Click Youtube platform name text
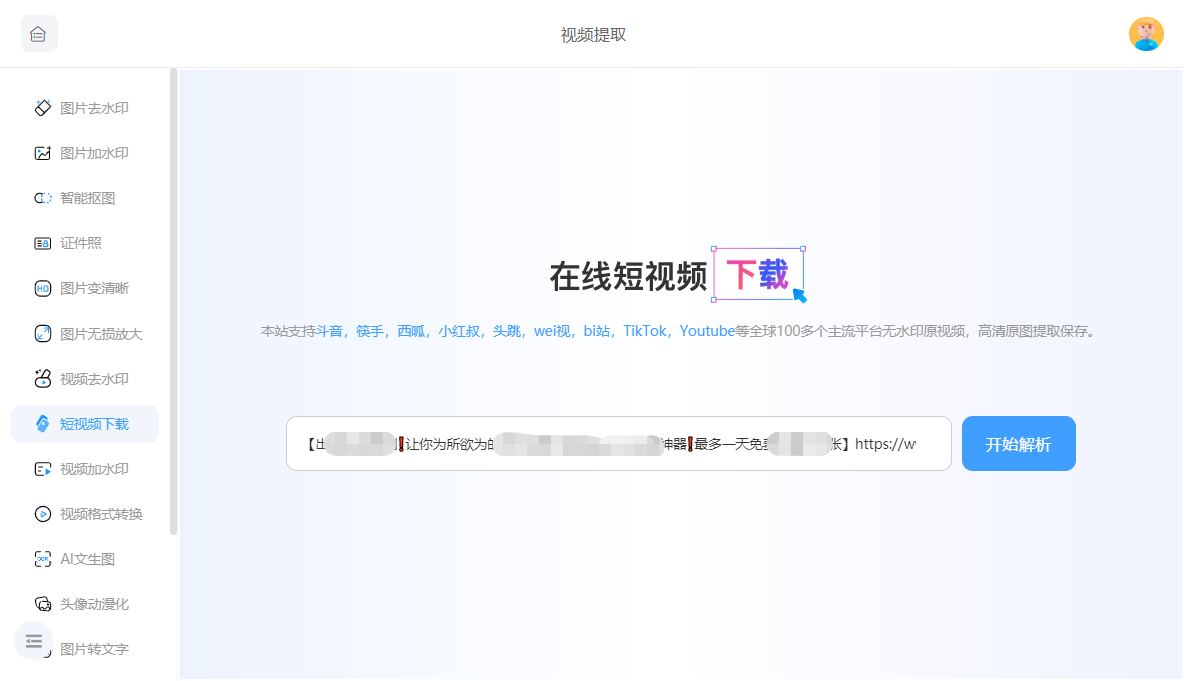Image resolution: width=1184 pixels, height=681 pixels. click(707, 331)
